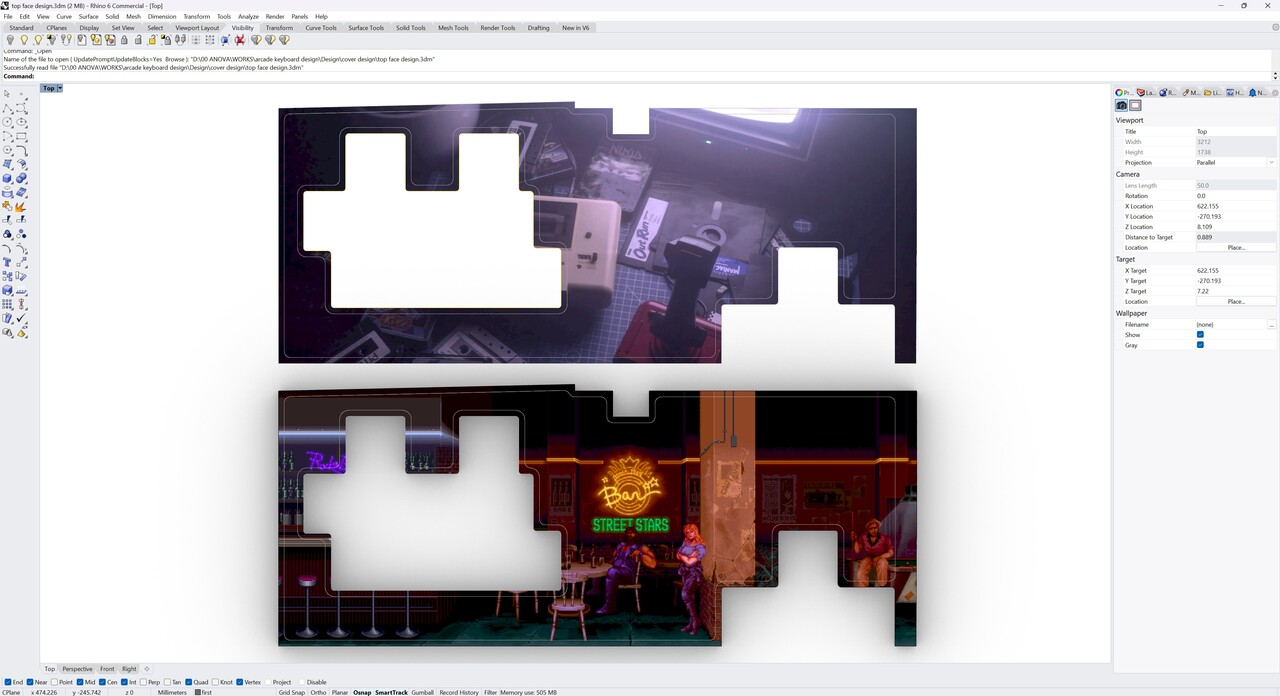Image resolution: width=1280 pixels, height=696 pixels.
Task: Click the Array grid tool icon
Action: click(7, 304)
